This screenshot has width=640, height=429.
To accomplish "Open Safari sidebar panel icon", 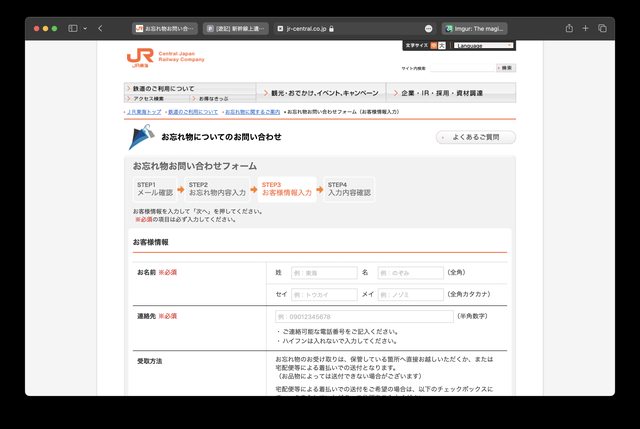I will (73, 28).
